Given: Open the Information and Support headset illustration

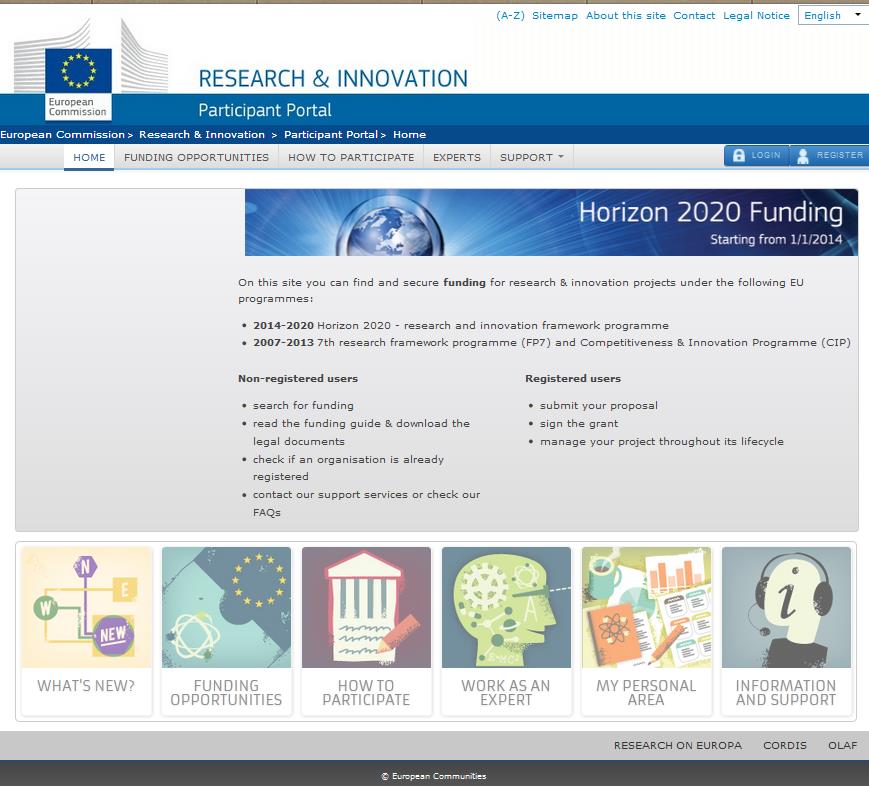Looking at the screenshot, I should 786,608.
